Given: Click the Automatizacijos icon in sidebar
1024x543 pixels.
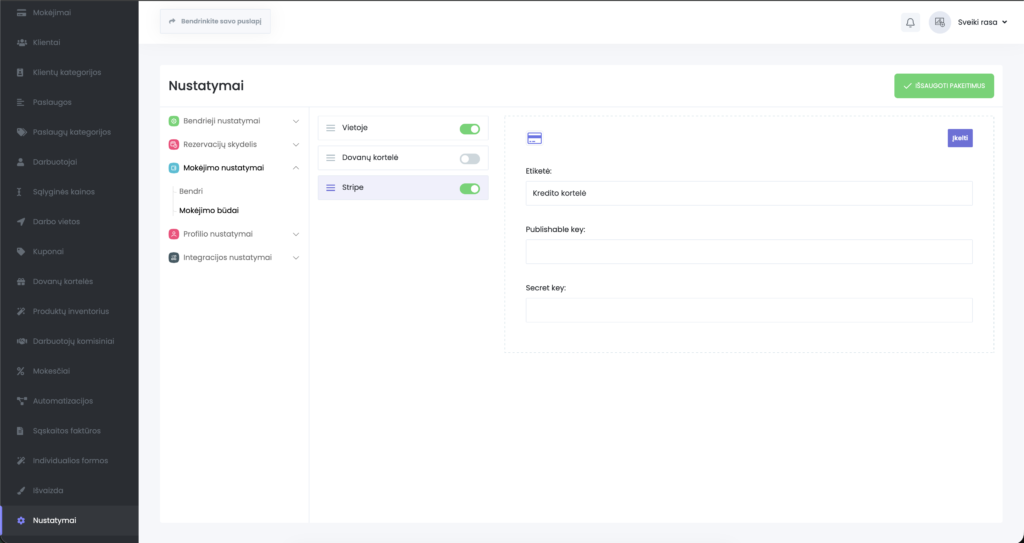Looking at the screenshot, I should tap(22, 401).
